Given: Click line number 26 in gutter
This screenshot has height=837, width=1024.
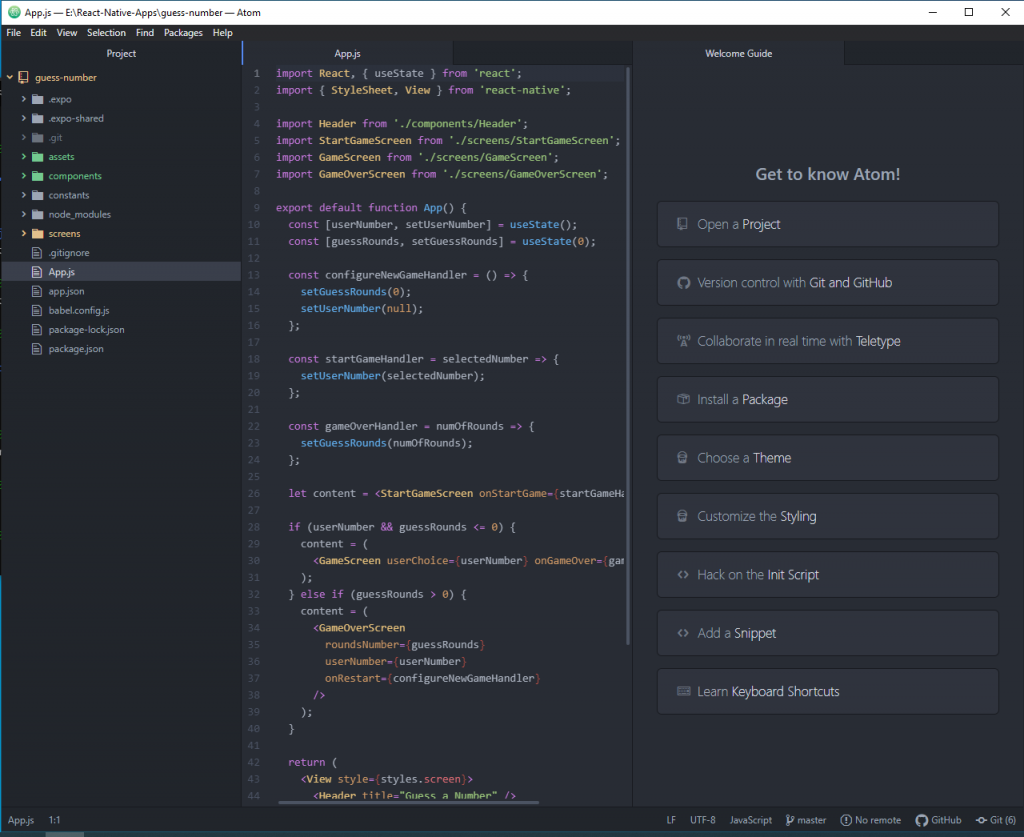Looking at the screenshot, I should [253, 494].
